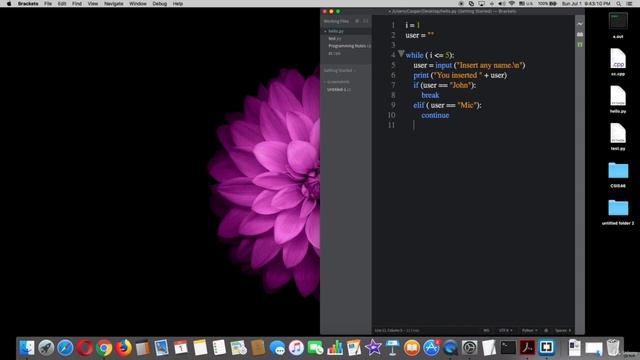Click the Spaces indentation toggle in the status bar
Screen dimensions: 640x360
tap(563, 330)
